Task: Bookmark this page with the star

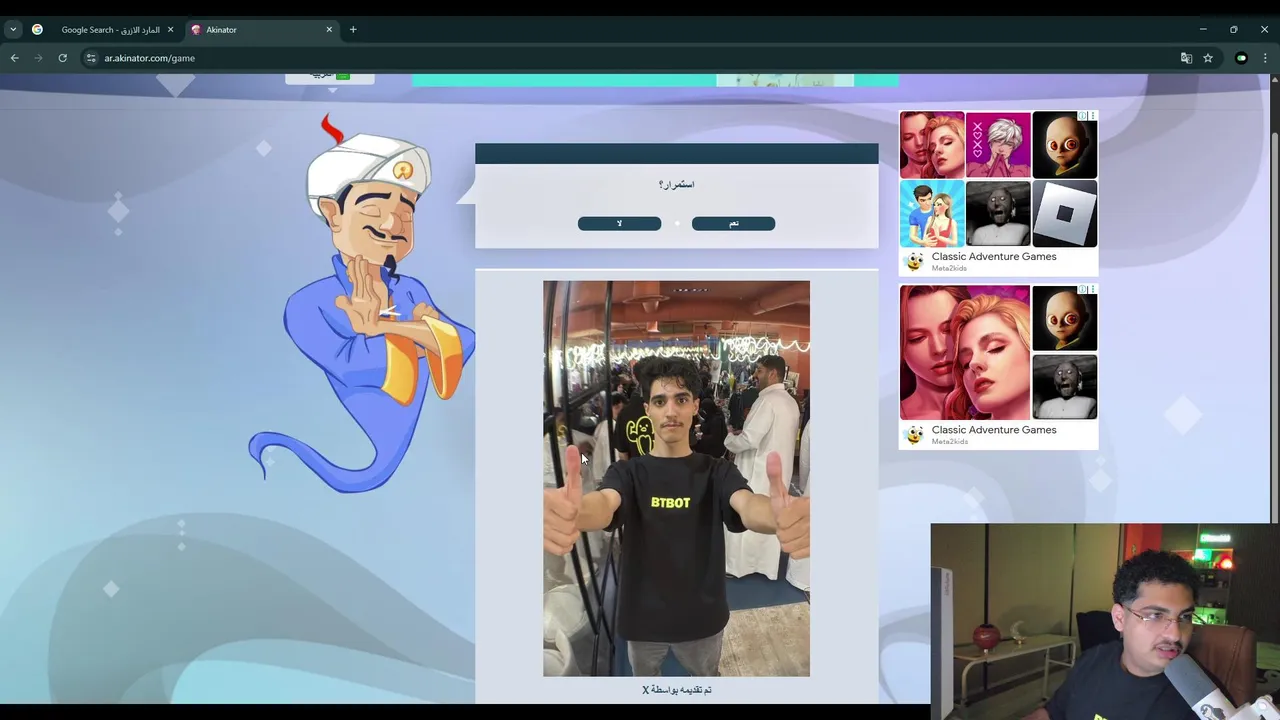Action: [1208, 58]
